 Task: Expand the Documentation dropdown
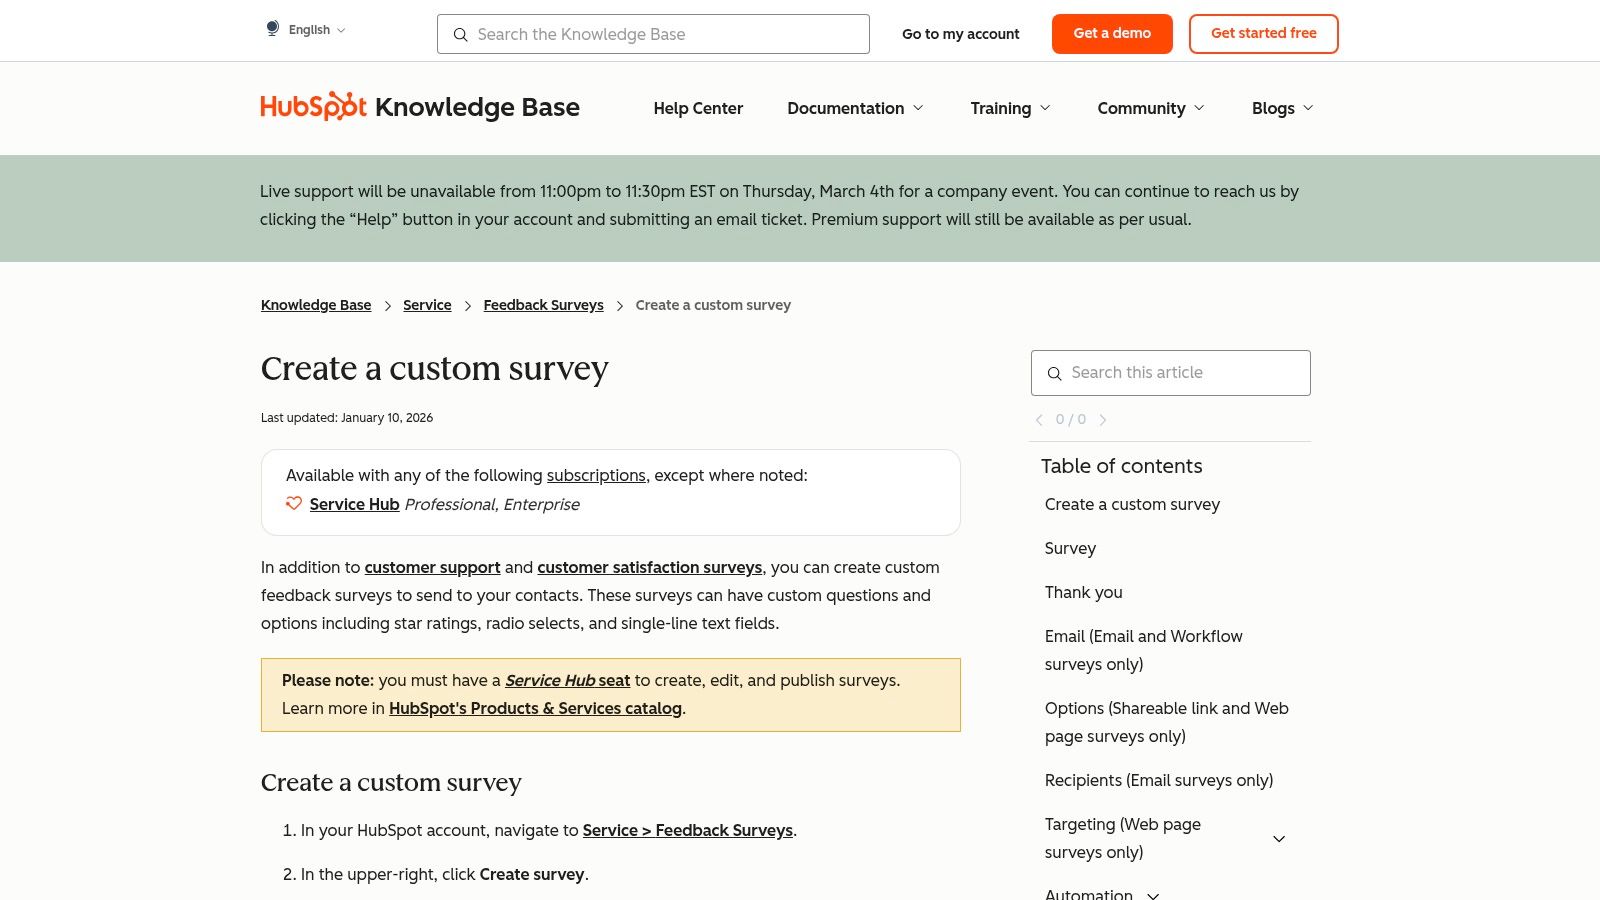[855, 108]
